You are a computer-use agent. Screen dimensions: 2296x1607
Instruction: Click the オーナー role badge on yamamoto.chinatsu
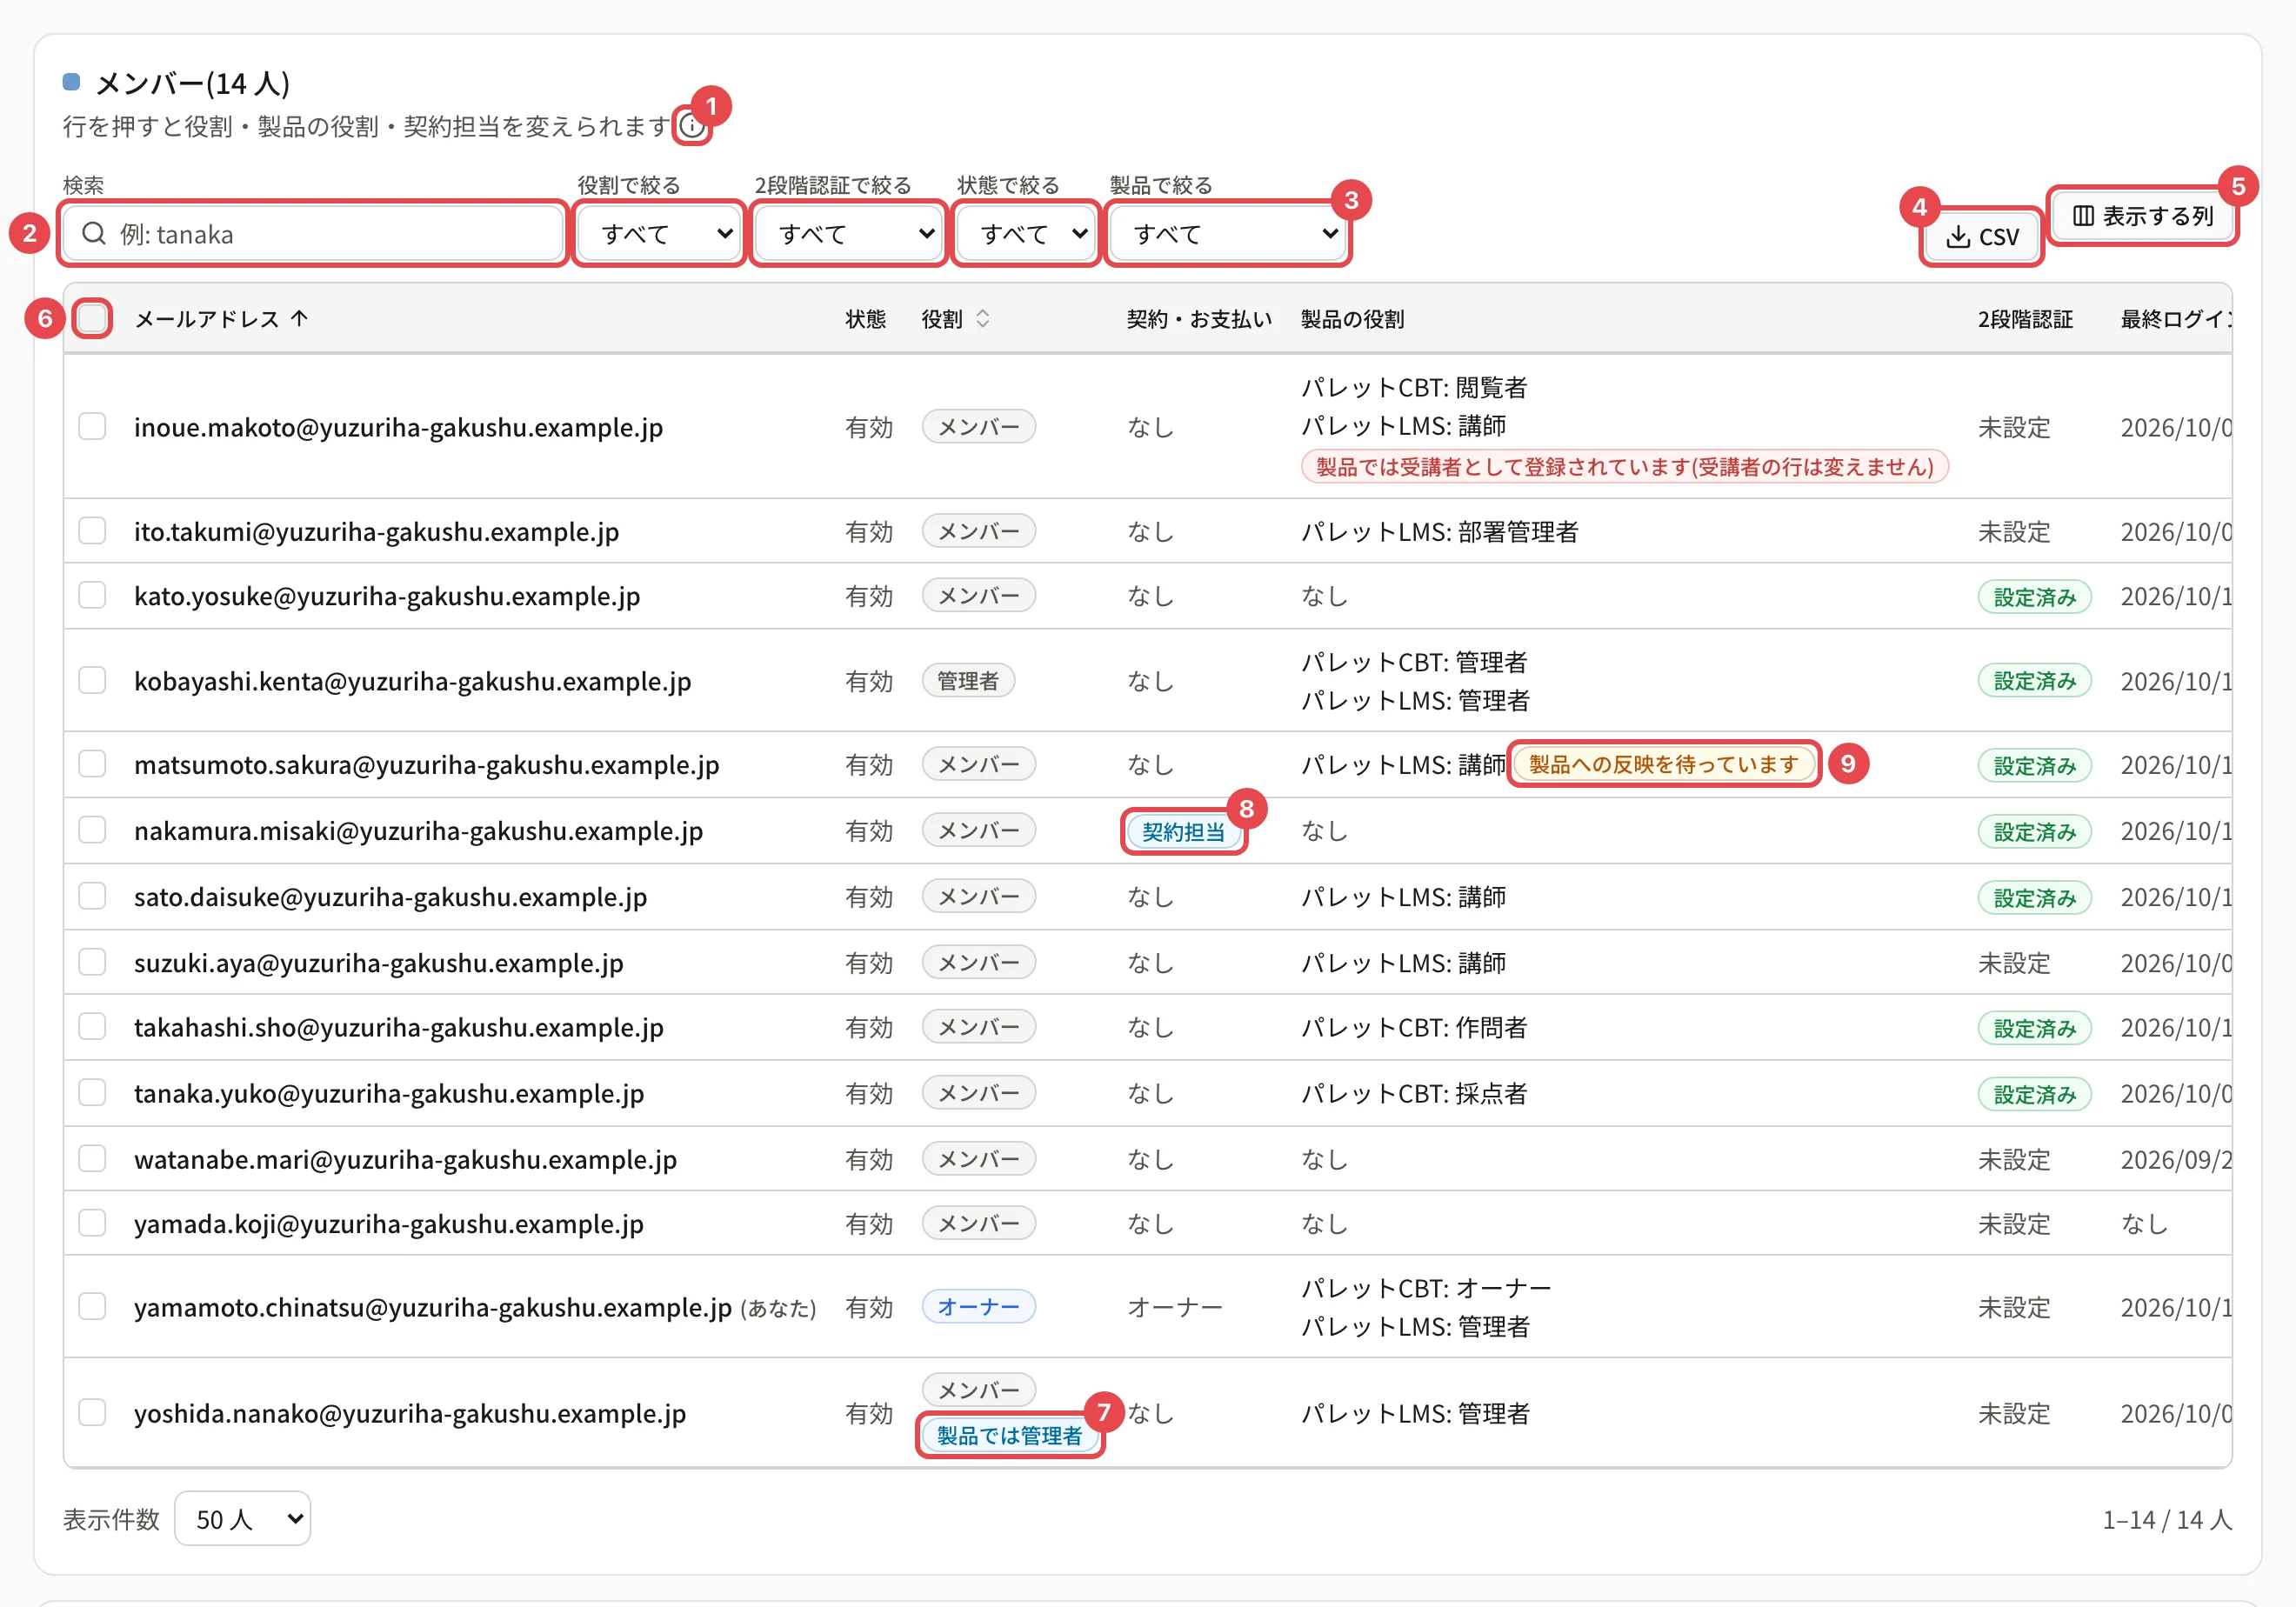[x=978, y=1307]
